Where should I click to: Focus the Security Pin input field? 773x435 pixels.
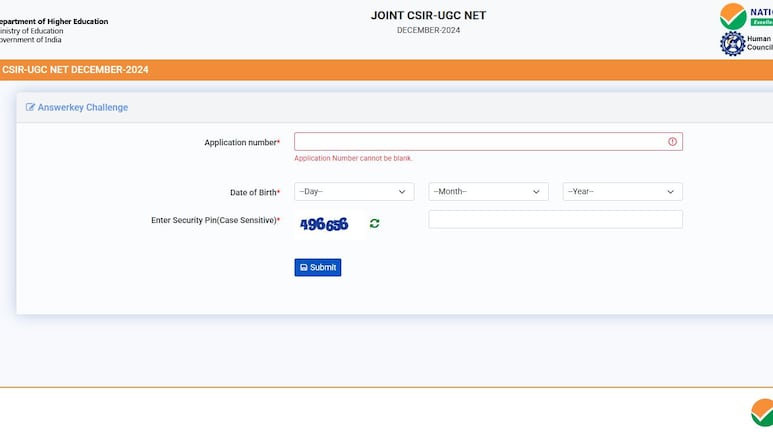[556, 219]
